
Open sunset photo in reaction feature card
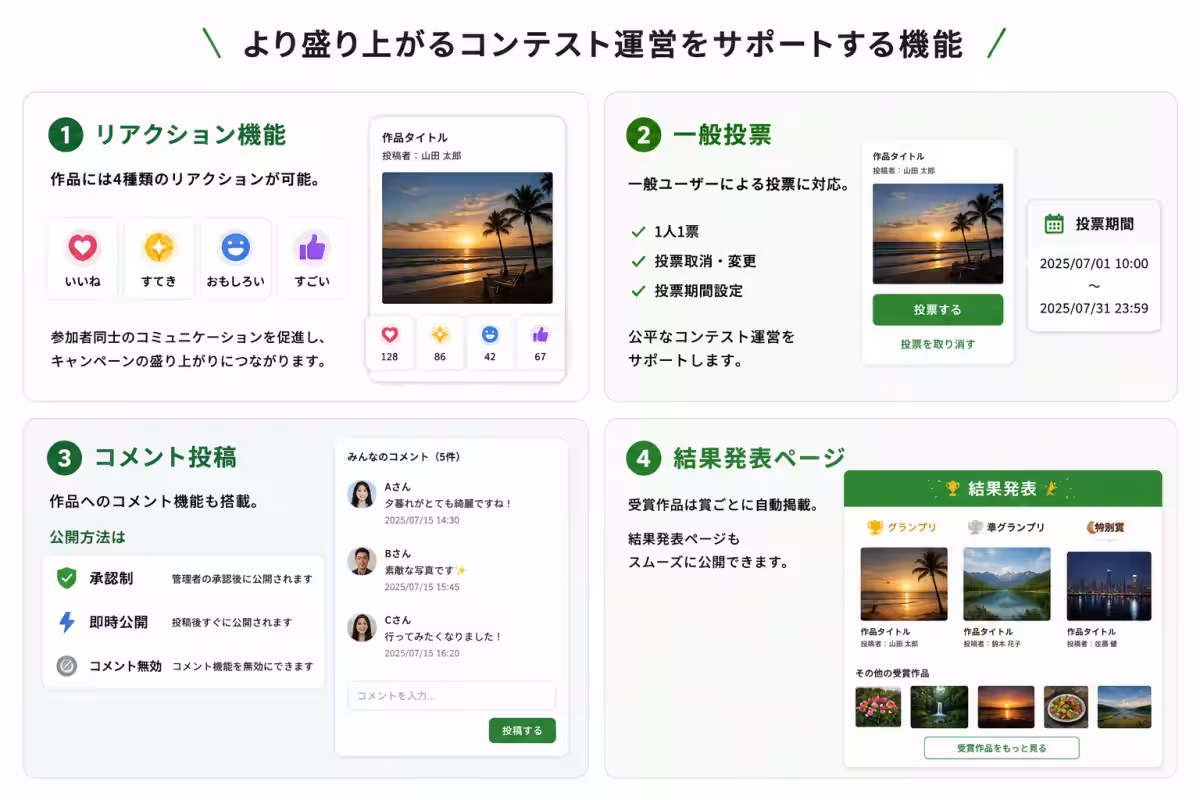click(467, 238)
